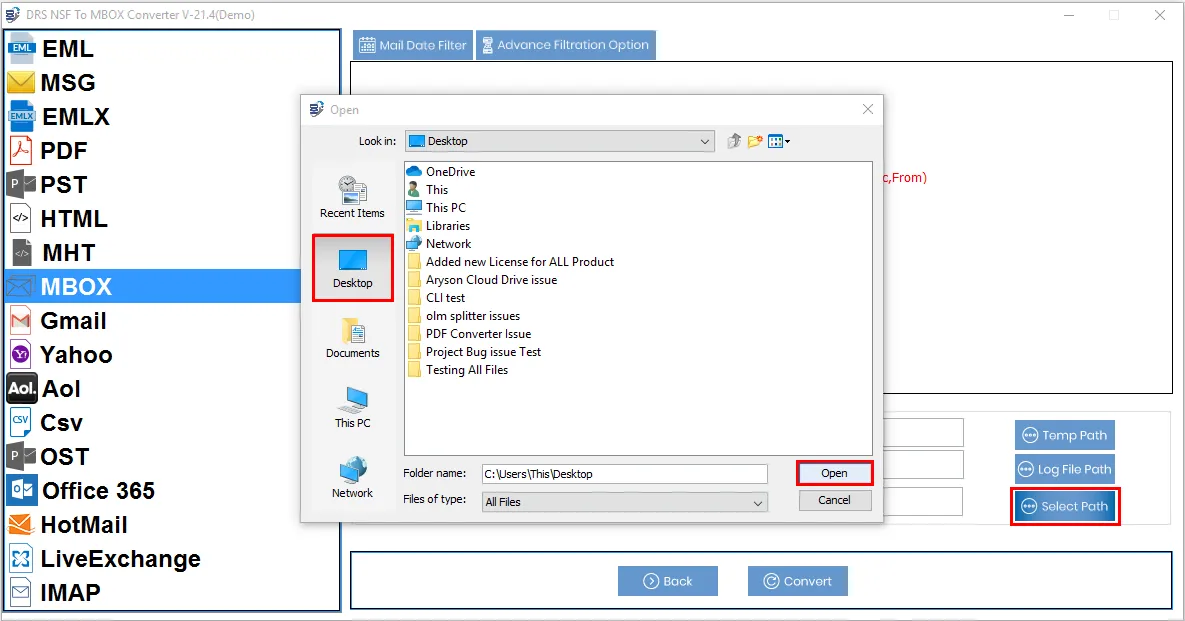Select the LiveExchange icon
Viewport: 1185px width, 621px height.
[x=21, y=558]
